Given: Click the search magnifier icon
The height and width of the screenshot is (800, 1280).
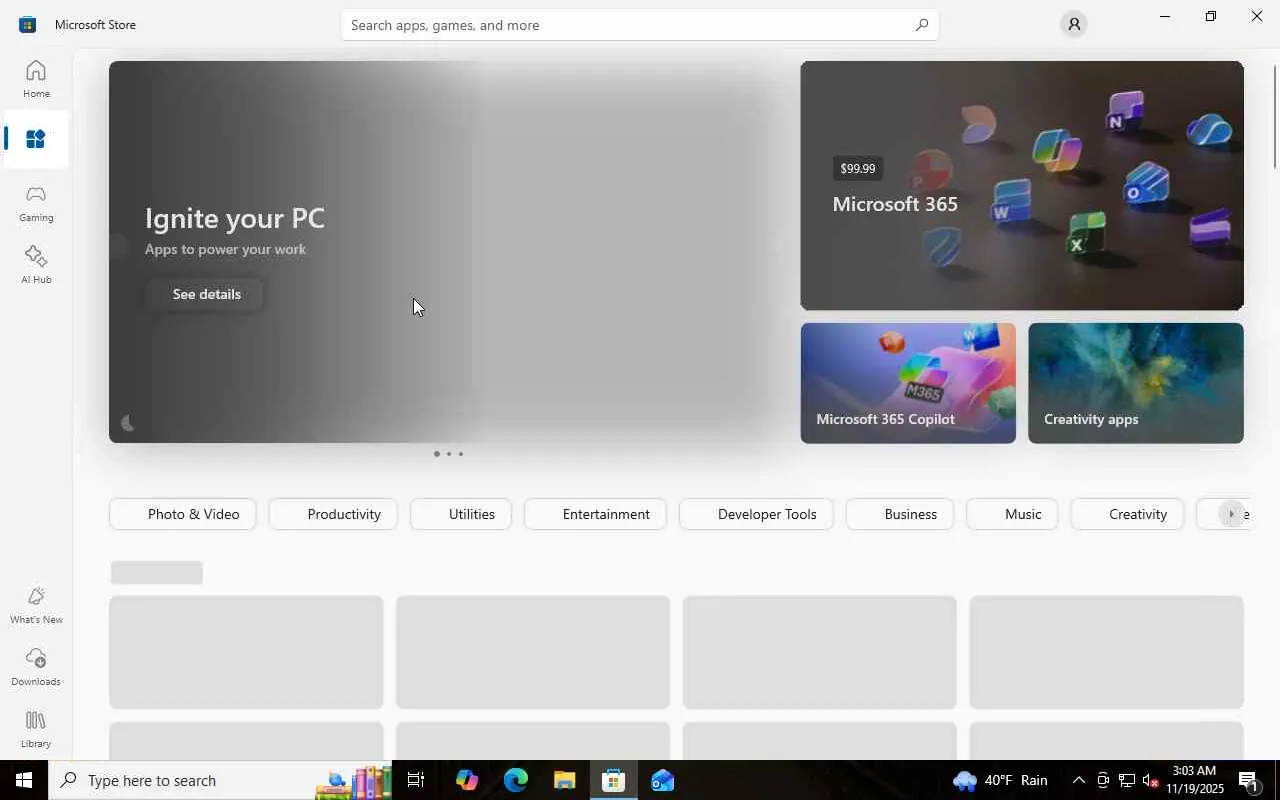Looking at the screenshot, I should click(x=921, y=25).
